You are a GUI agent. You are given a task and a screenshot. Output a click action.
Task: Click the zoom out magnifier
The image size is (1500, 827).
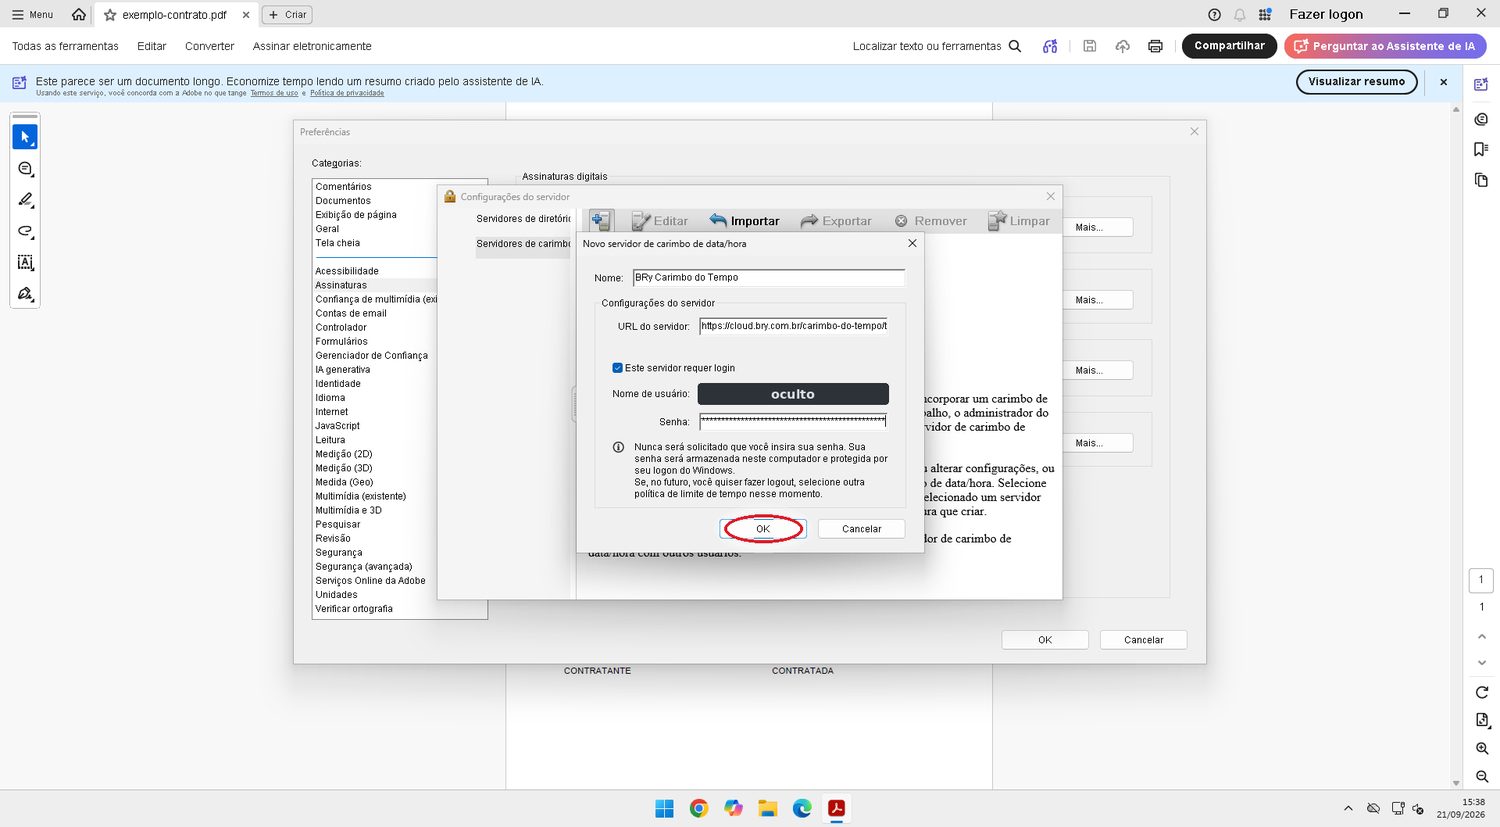coord(1482,776)
